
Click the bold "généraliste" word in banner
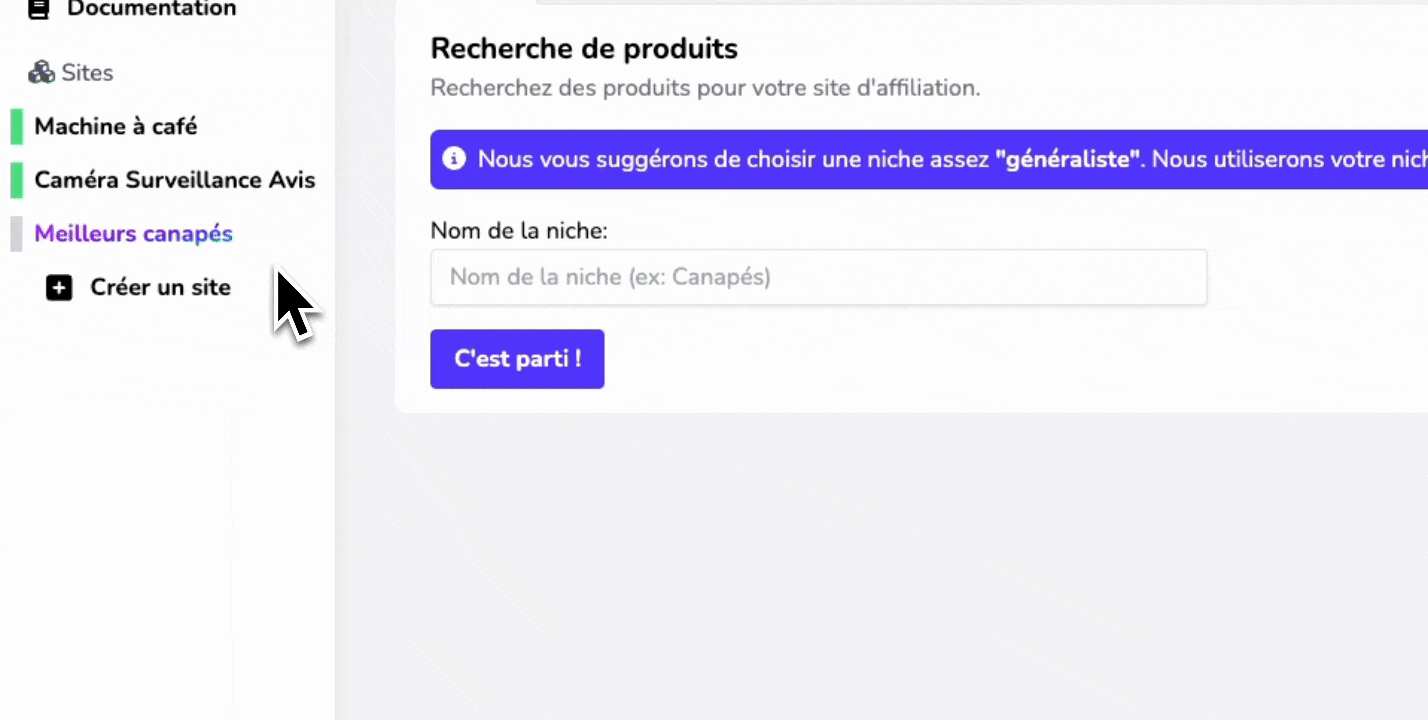1068,160
